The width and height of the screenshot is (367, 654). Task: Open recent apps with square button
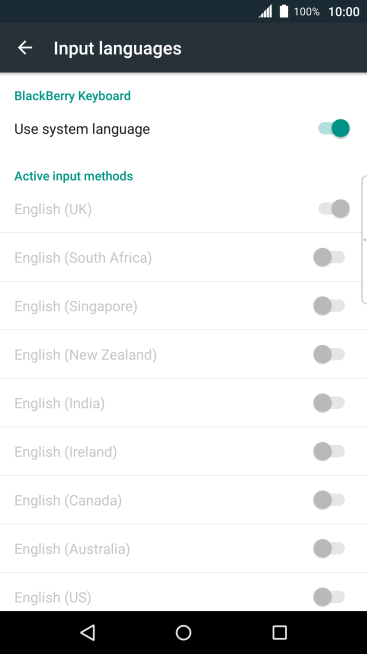click(x=279, y=632)
